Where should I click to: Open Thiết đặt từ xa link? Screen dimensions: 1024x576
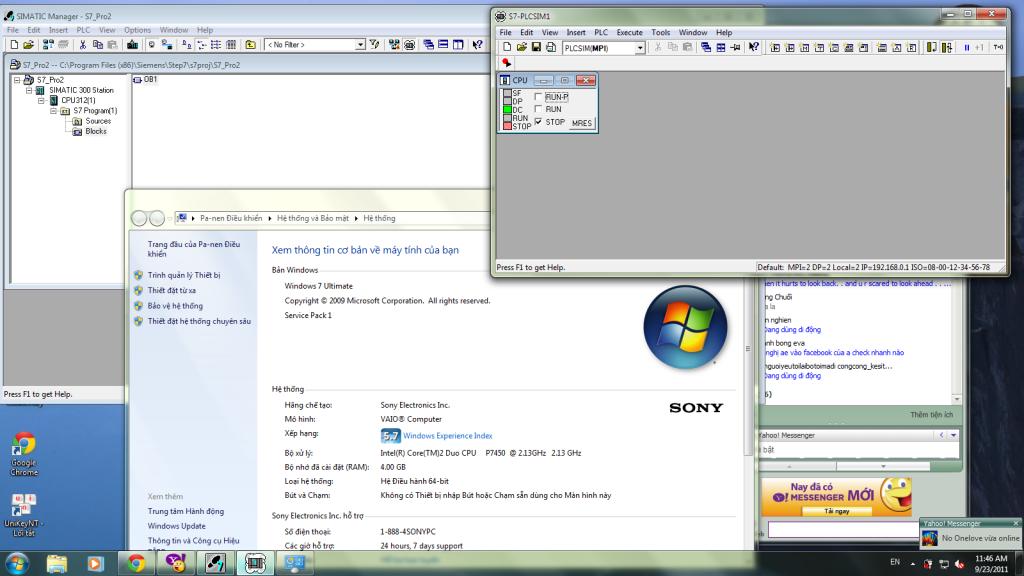tap(171, 291)
